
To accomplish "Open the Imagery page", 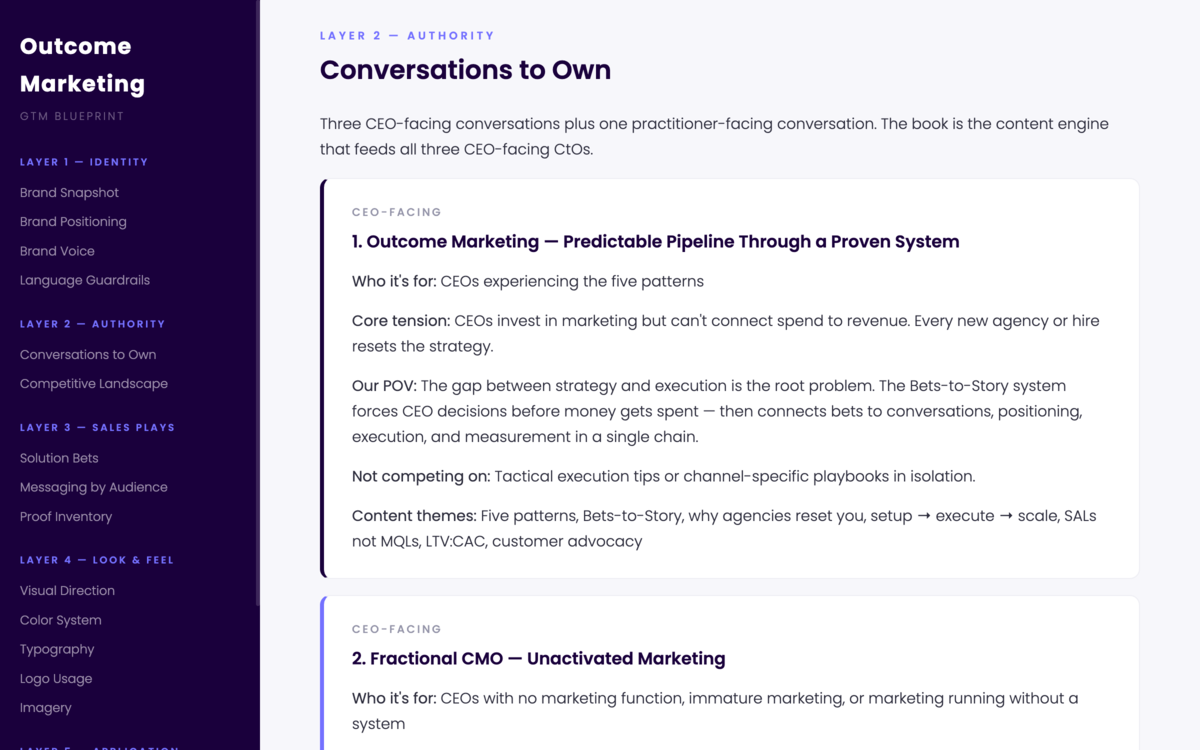I will point(45,707).
